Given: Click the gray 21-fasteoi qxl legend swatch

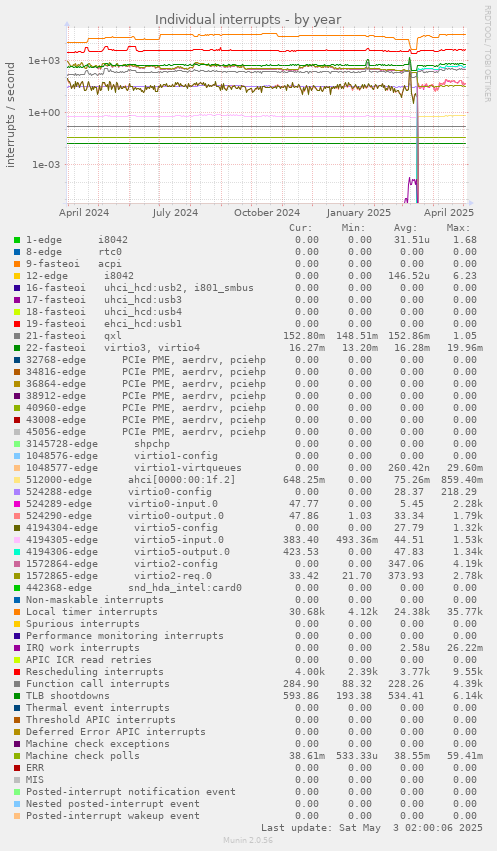Looking at the screenshot, I should point(17,336).
